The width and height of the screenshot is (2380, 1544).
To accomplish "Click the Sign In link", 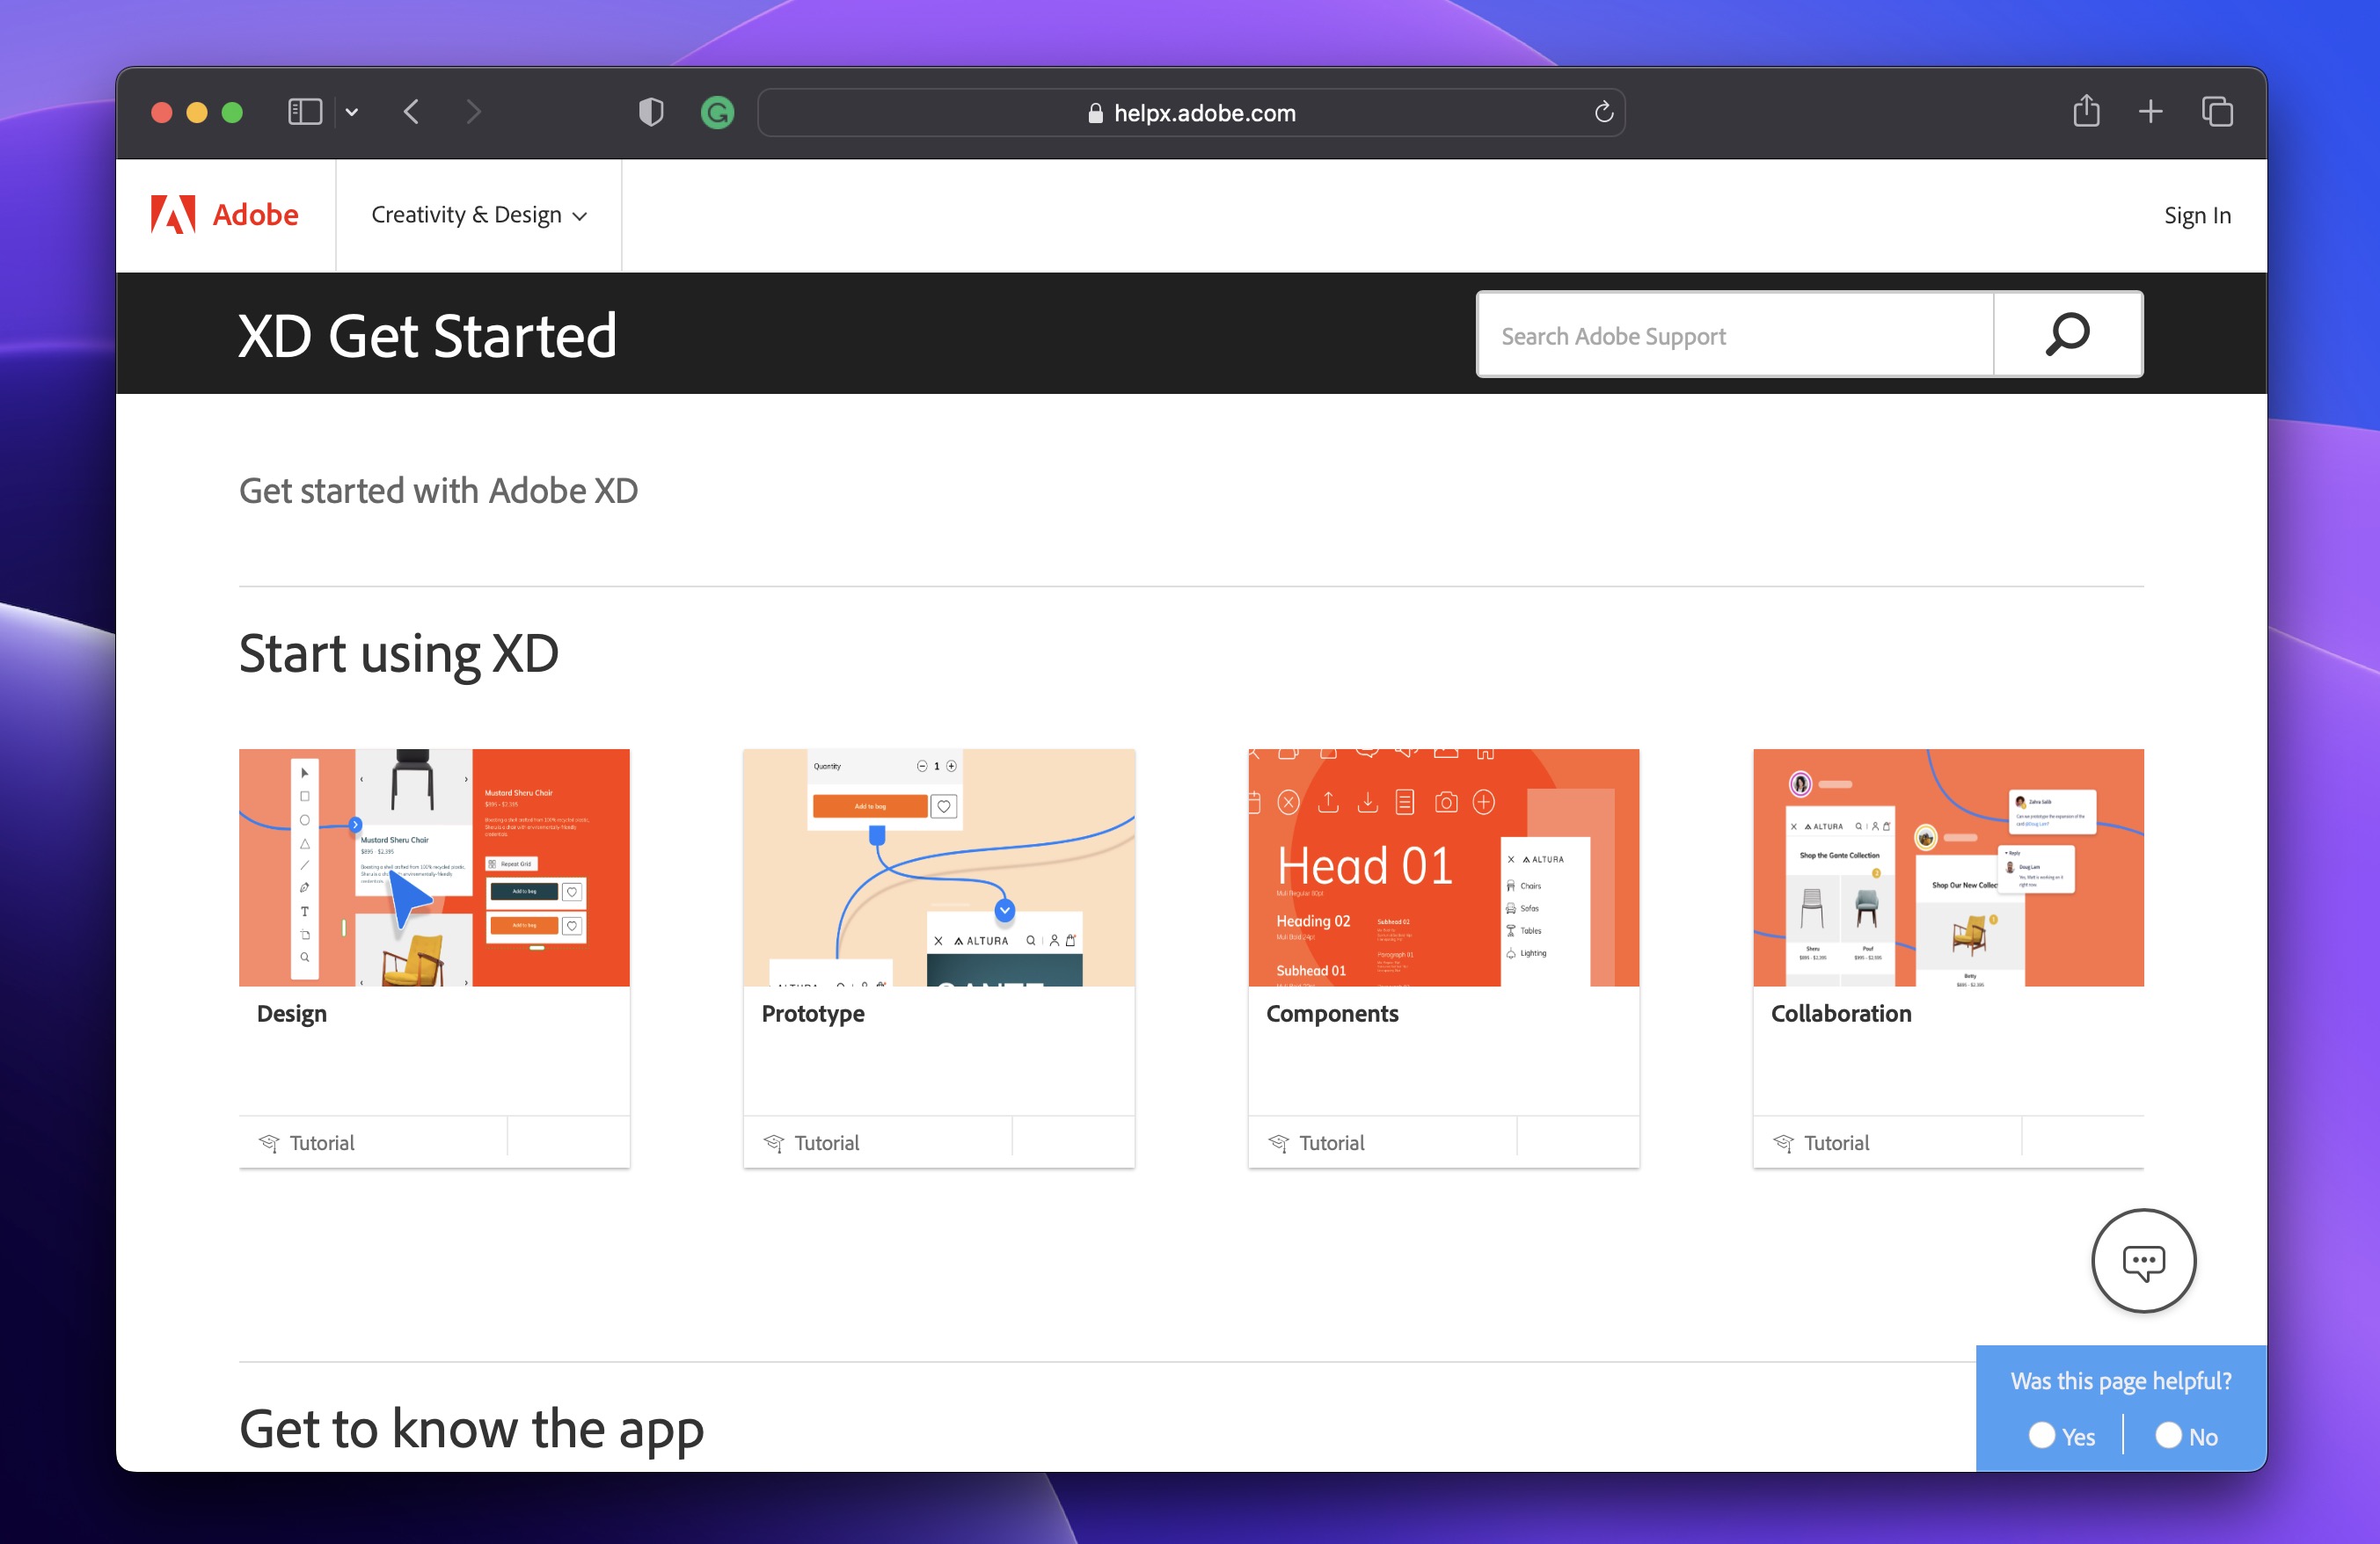I will 2197,214.
